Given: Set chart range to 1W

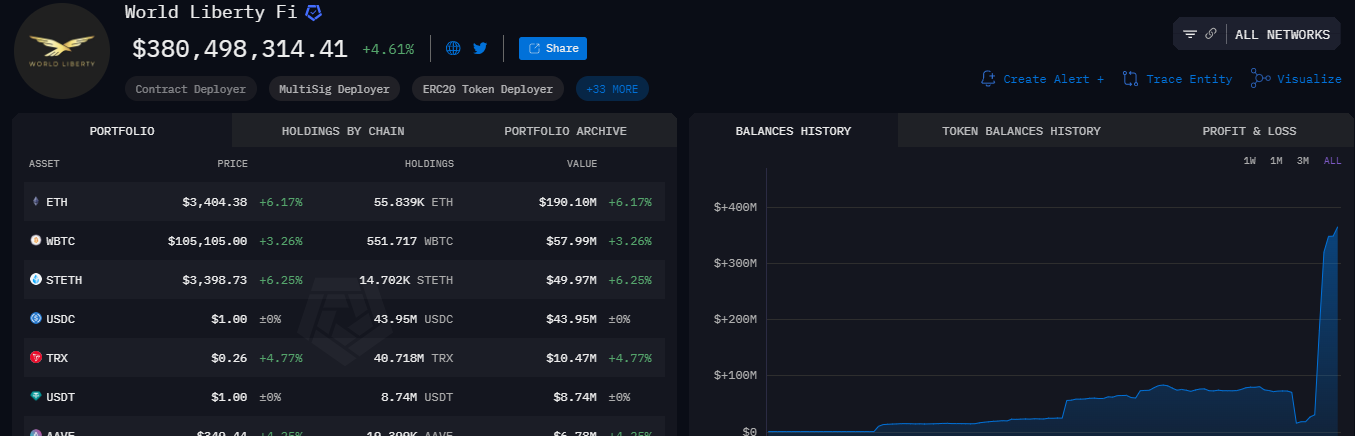Looking at the screenshot, I should click(x=1250, y=161).
